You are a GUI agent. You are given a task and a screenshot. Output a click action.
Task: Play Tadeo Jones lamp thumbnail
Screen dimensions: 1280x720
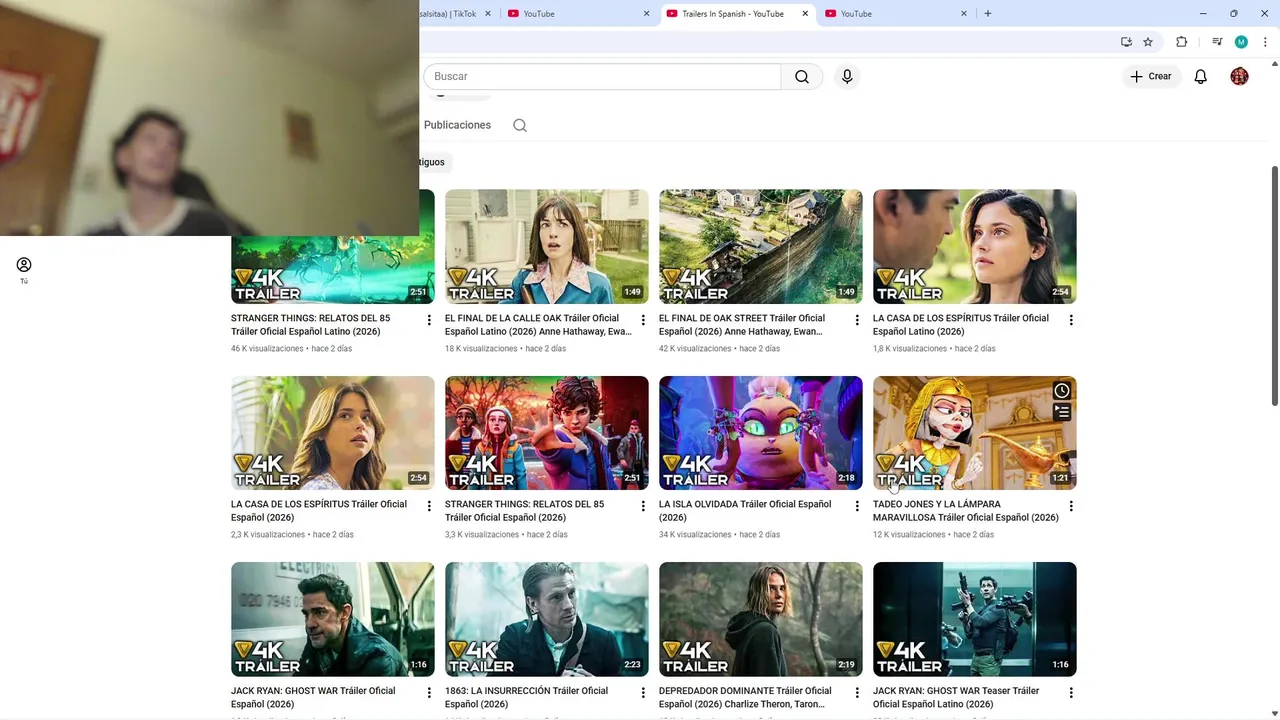975,432
